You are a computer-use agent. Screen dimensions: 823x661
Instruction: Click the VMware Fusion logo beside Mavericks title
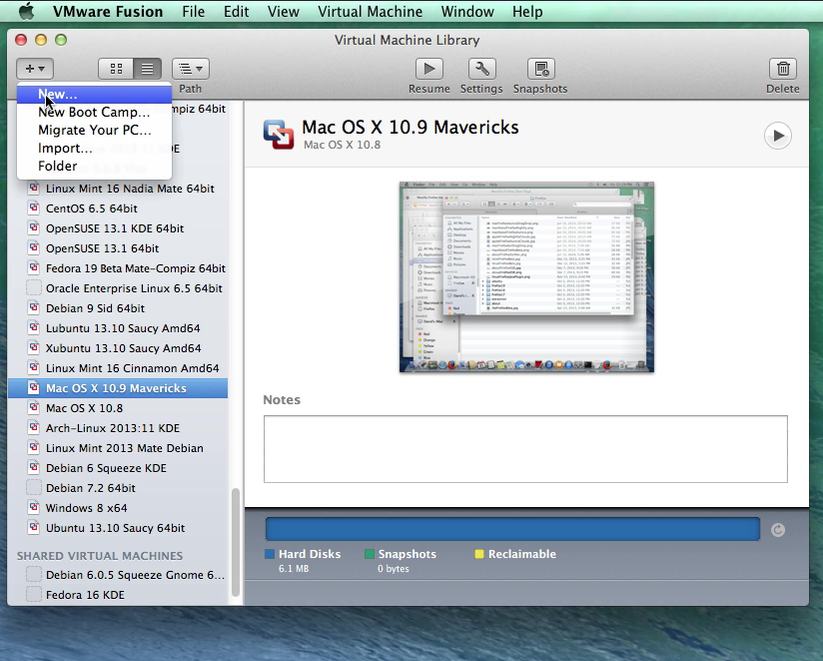click(278, 134)
